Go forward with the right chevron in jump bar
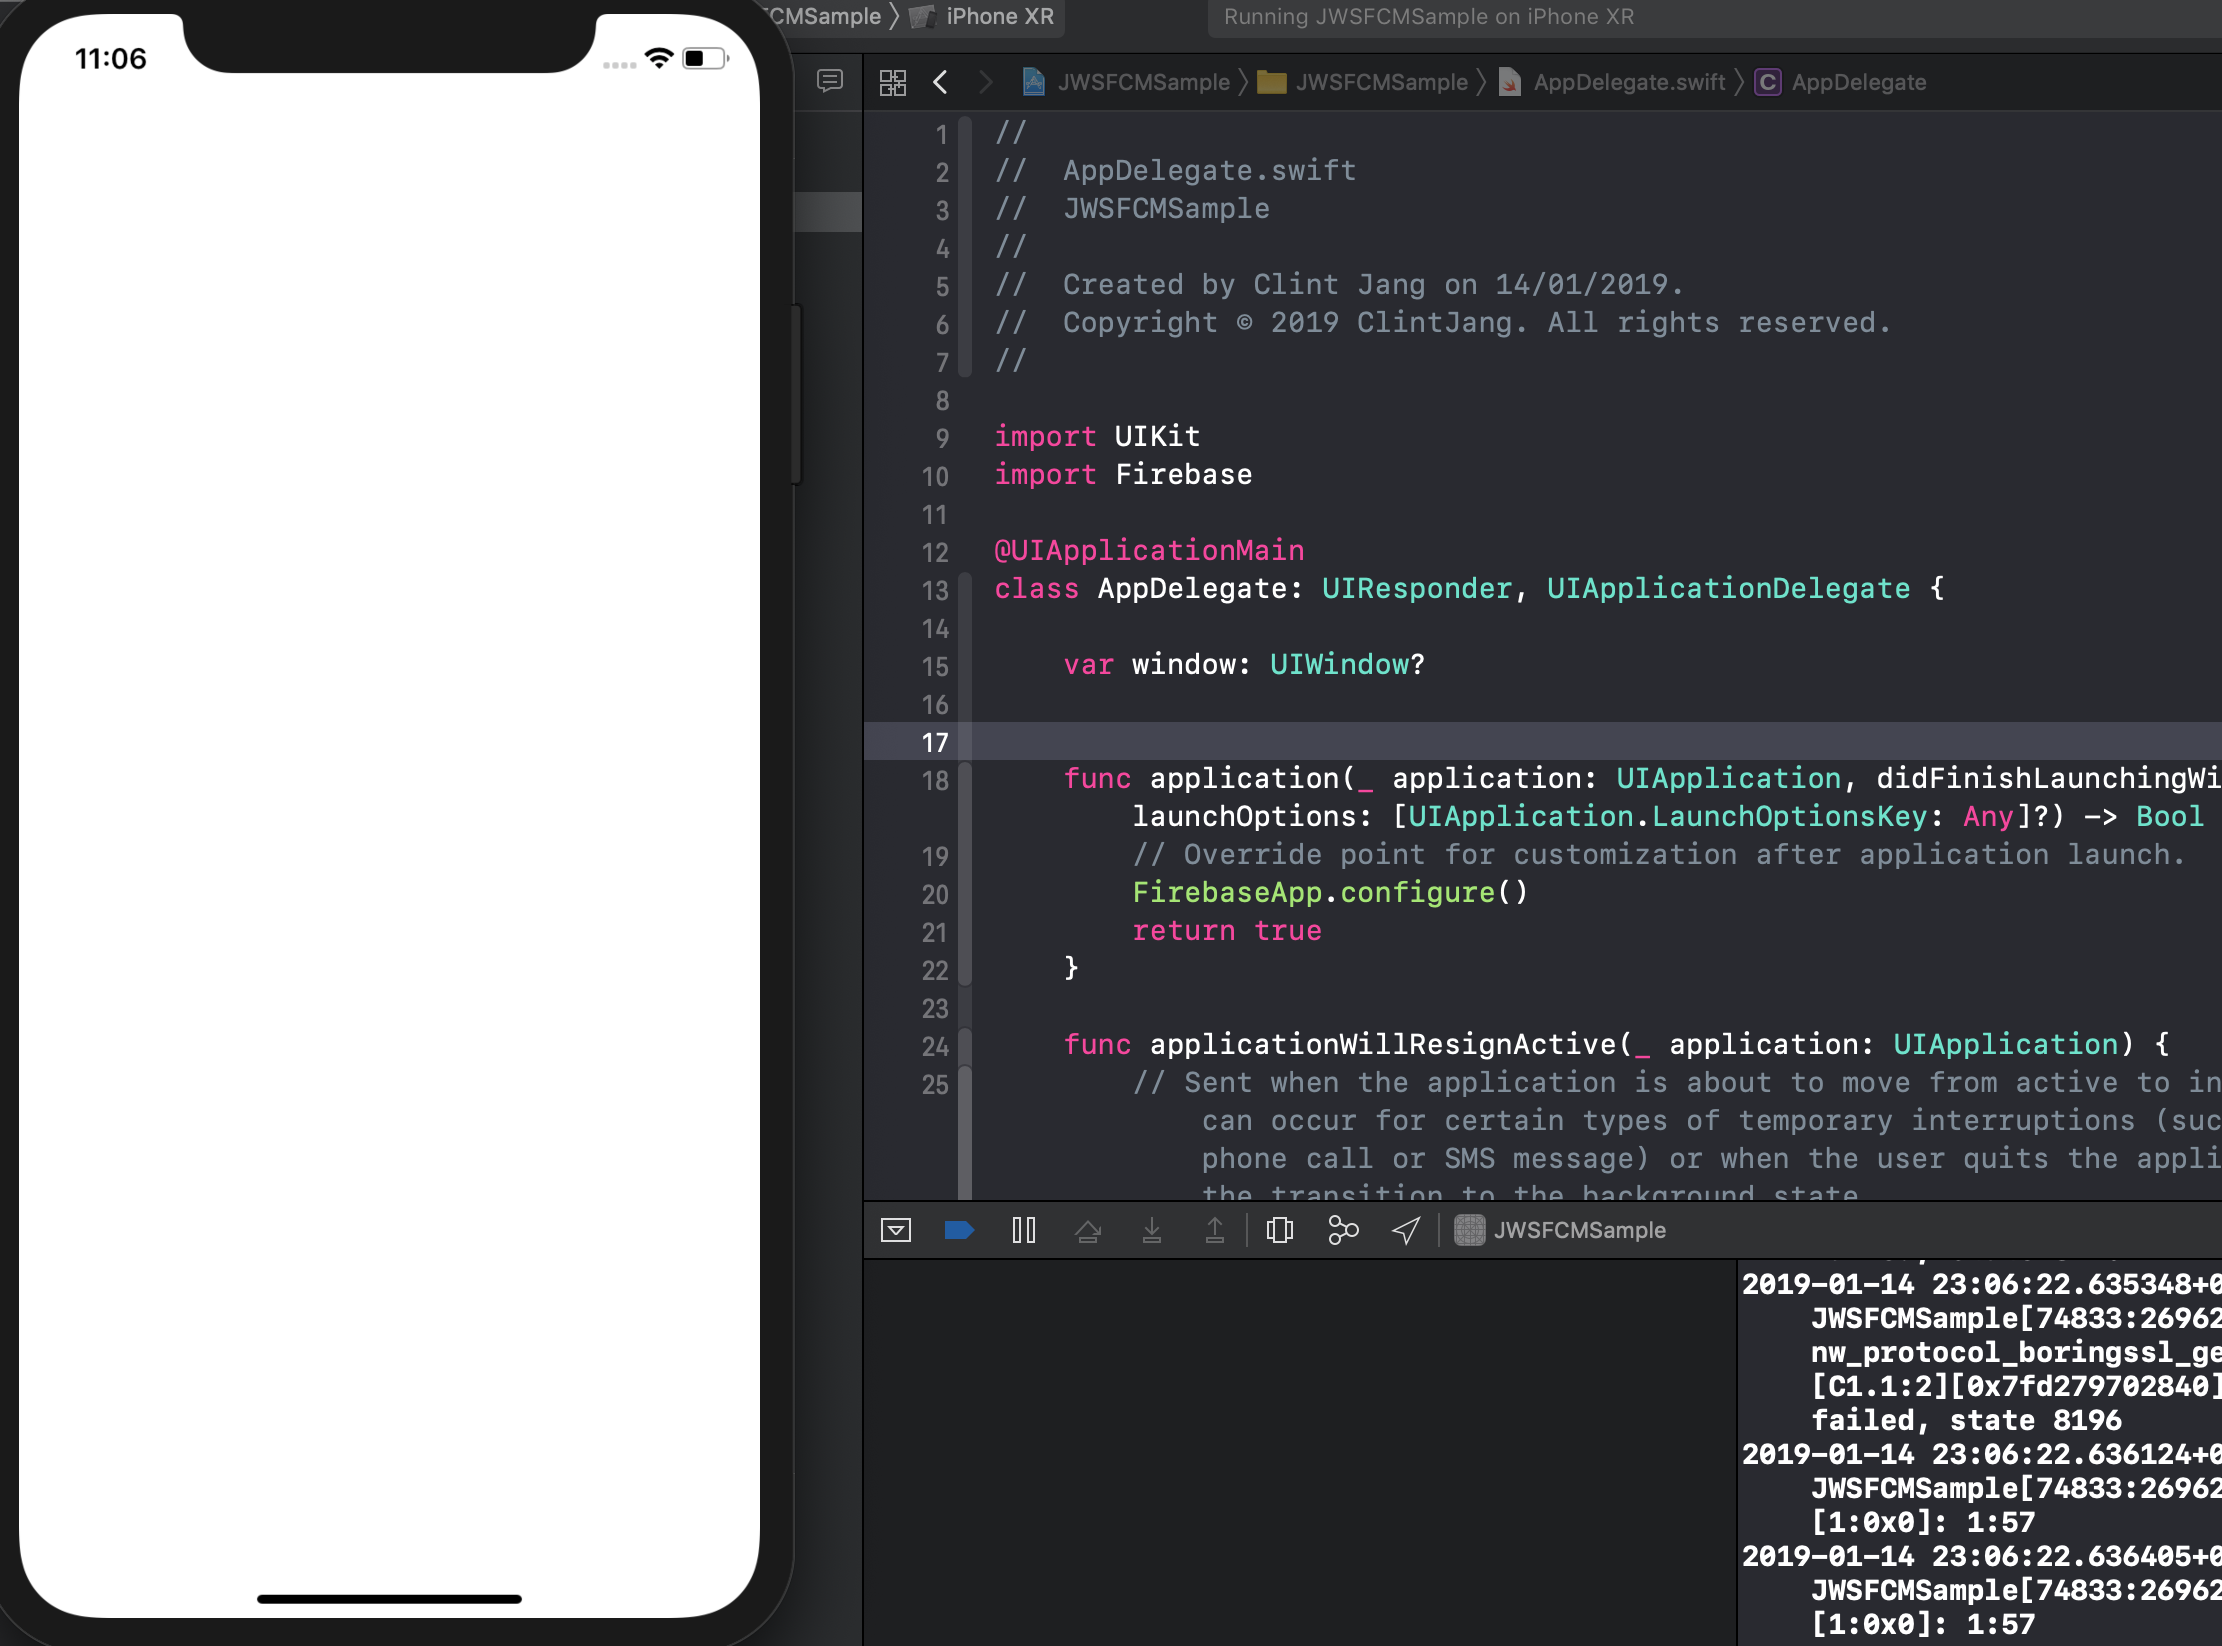The width and height of the screenshot is (2222, 1646). pos(985,82)
